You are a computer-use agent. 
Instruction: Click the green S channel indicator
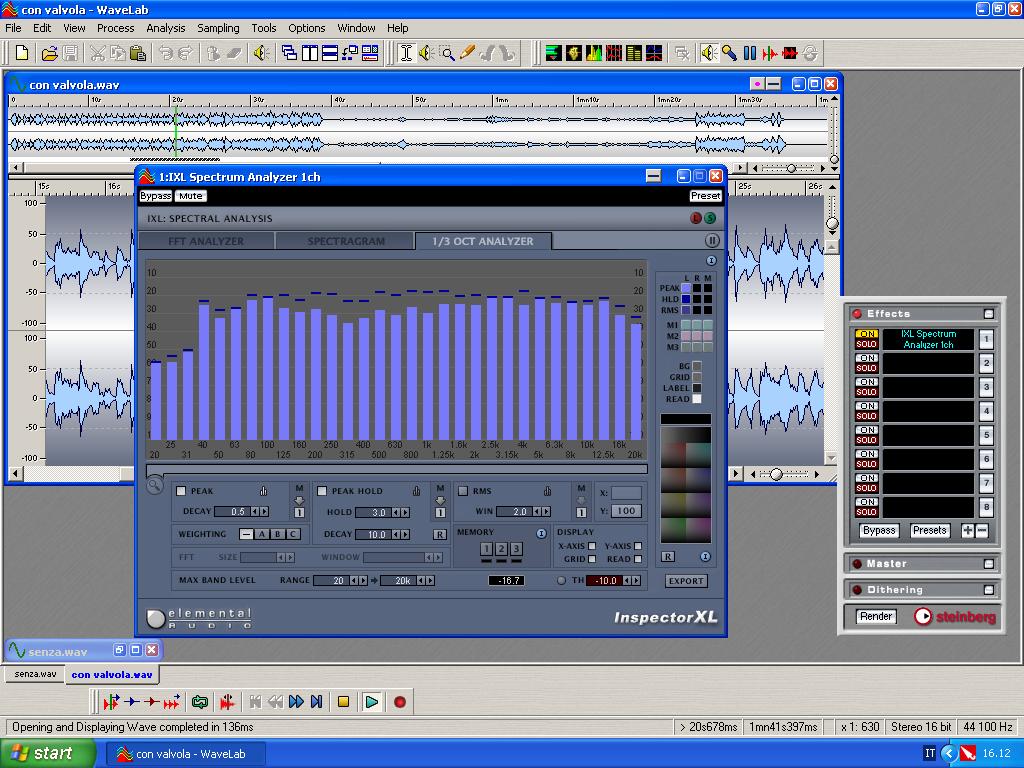coord(710,218)
